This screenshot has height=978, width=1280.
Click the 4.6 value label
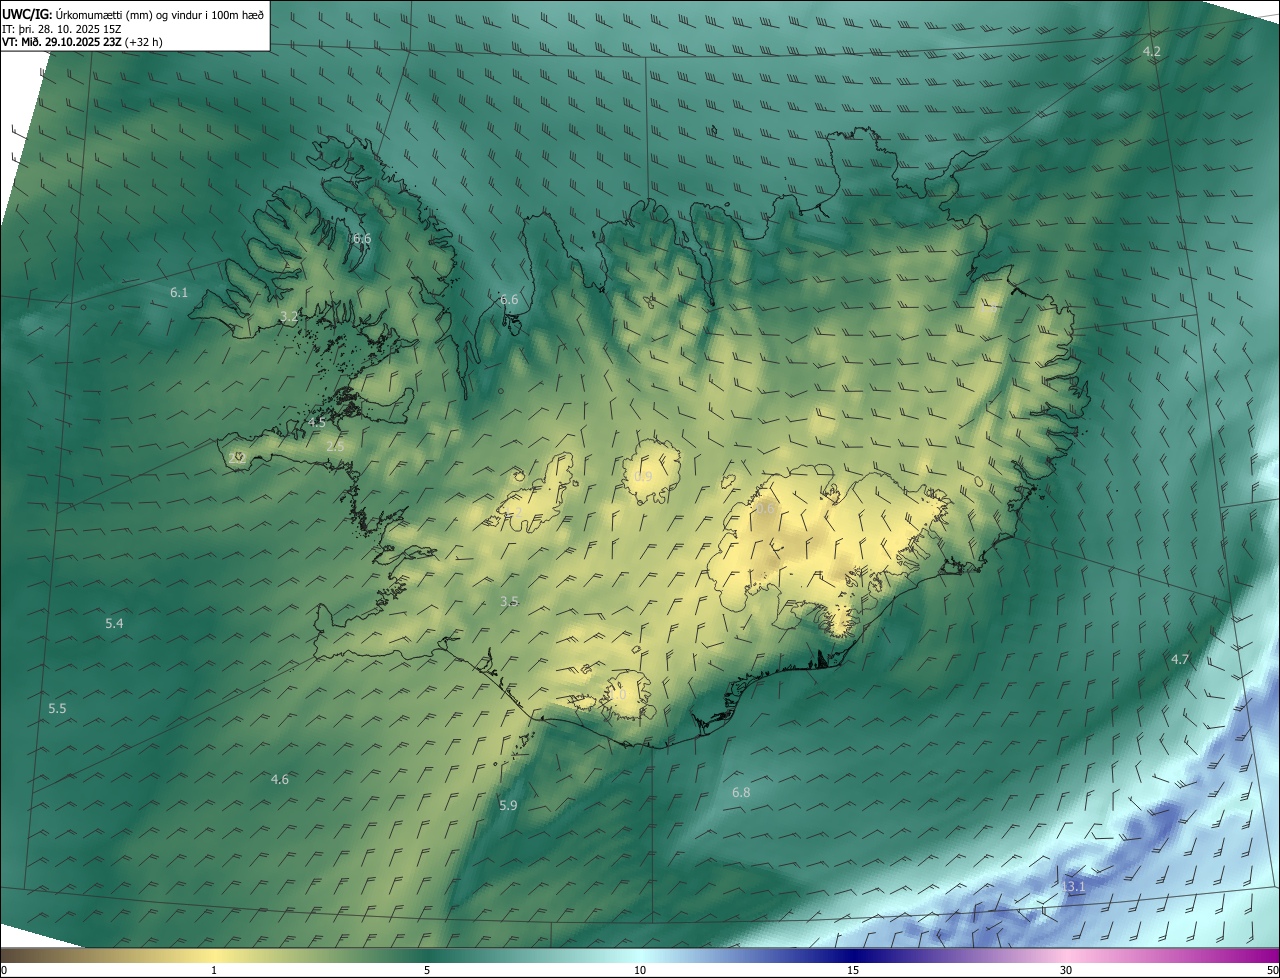coord(280,779)
